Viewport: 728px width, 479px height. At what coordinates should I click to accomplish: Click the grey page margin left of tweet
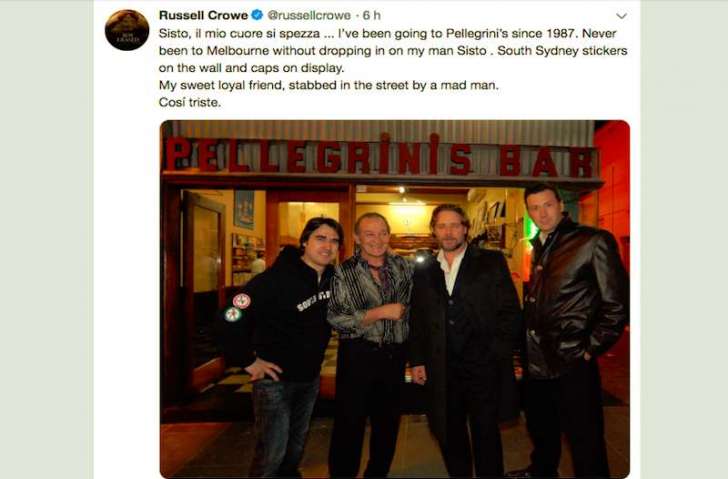[x=46, y=240]
